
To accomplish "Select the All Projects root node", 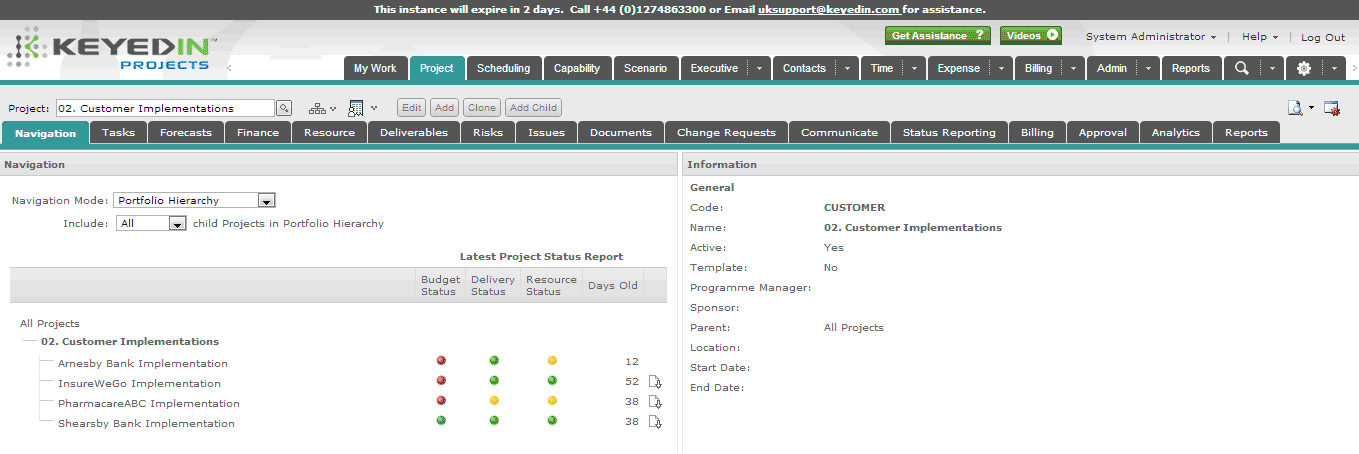I will pyautogui.click(x=50, y=323).
